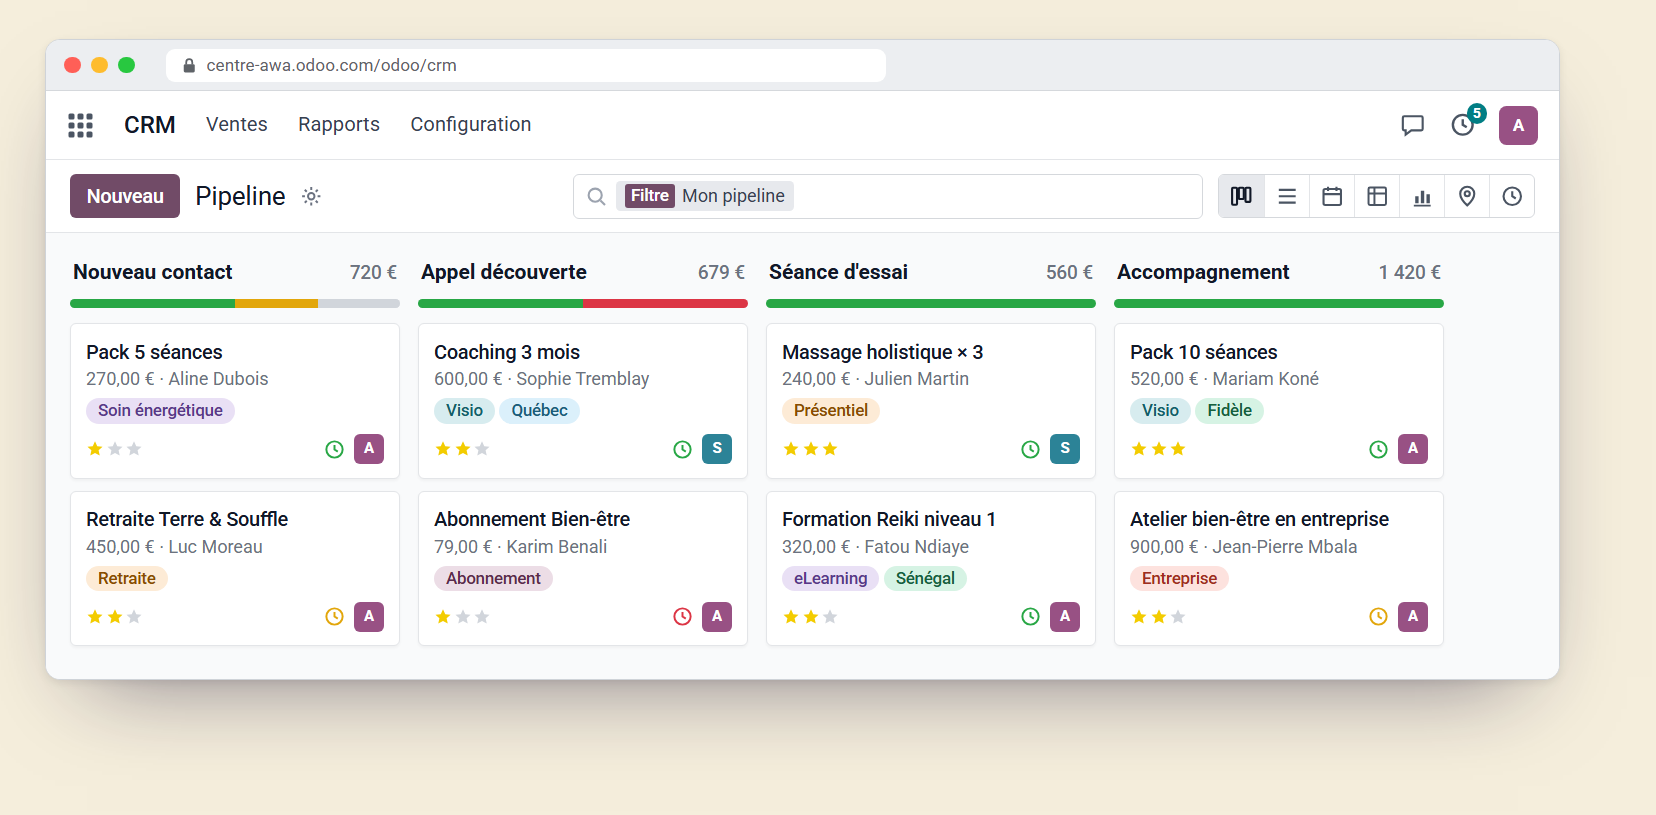The image size is (1656, 815).
Task: Open Pipeline settings gear
Action: (x=312, y=196)
